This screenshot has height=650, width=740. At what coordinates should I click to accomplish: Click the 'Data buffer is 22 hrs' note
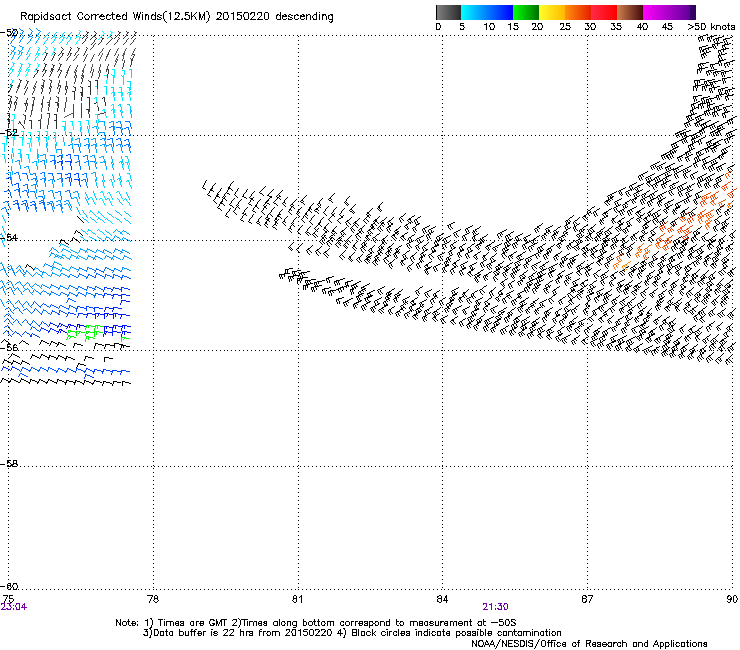tap(352, 633)
